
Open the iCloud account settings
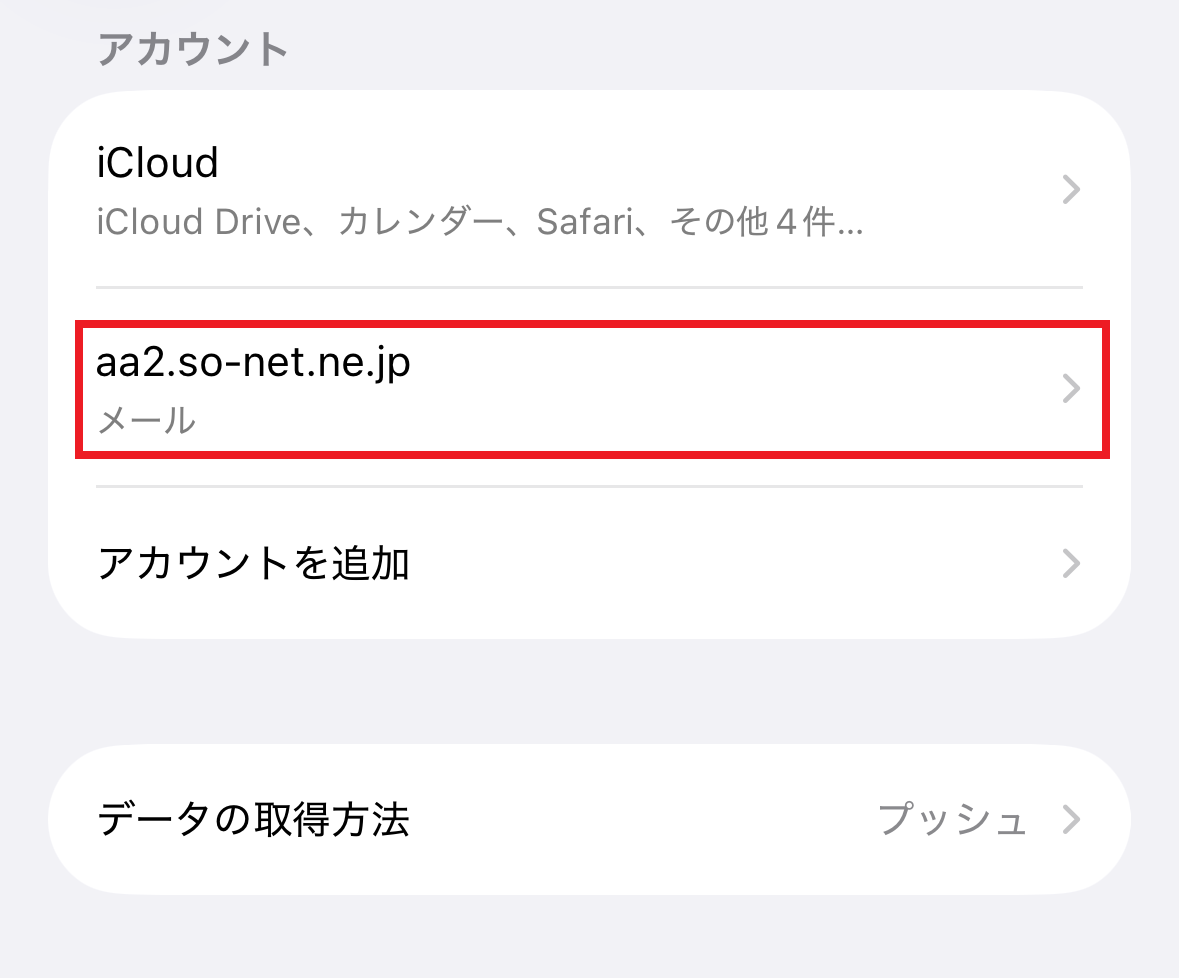click(158, 162)
